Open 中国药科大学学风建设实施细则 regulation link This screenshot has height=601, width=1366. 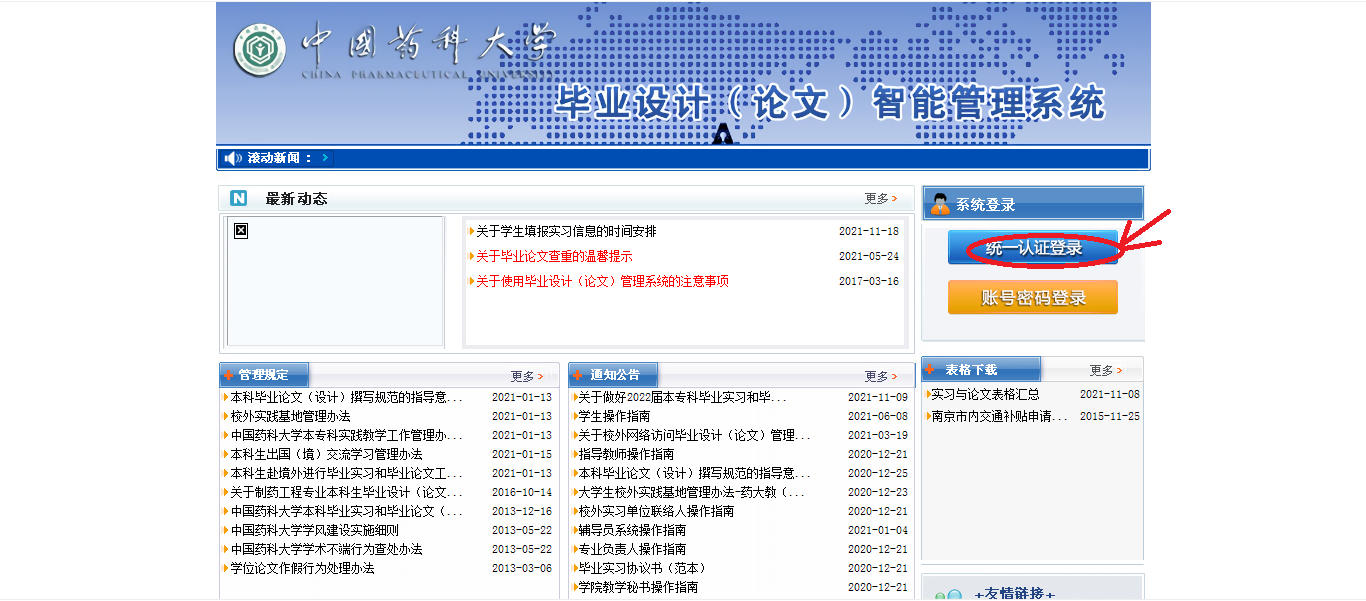(314, 530)
